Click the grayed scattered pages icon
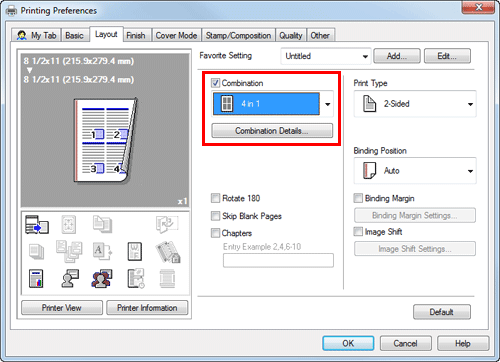 69,251
